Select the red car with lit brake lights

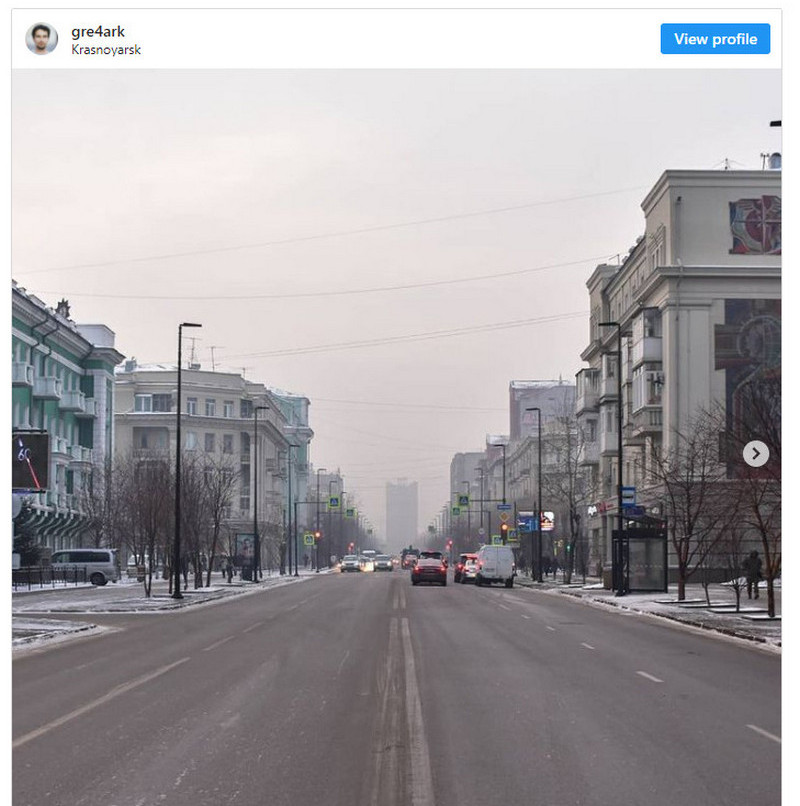coord(429,571)
